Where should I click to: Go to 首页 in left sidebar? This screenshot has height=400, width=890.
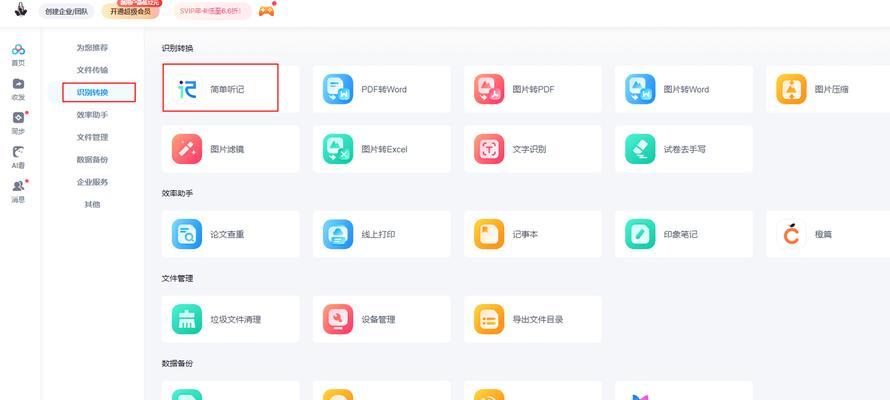click(x=18, y=55)
